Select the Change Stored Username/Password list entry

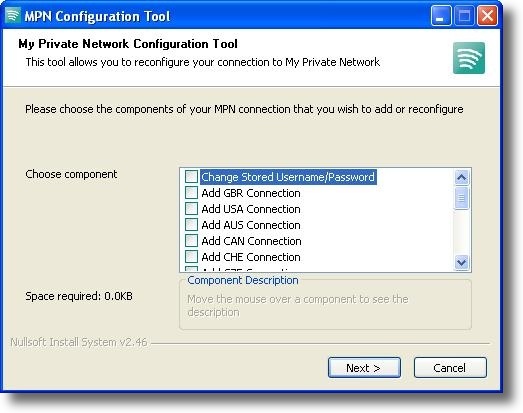pyautogui.click(x=288, y=177)
